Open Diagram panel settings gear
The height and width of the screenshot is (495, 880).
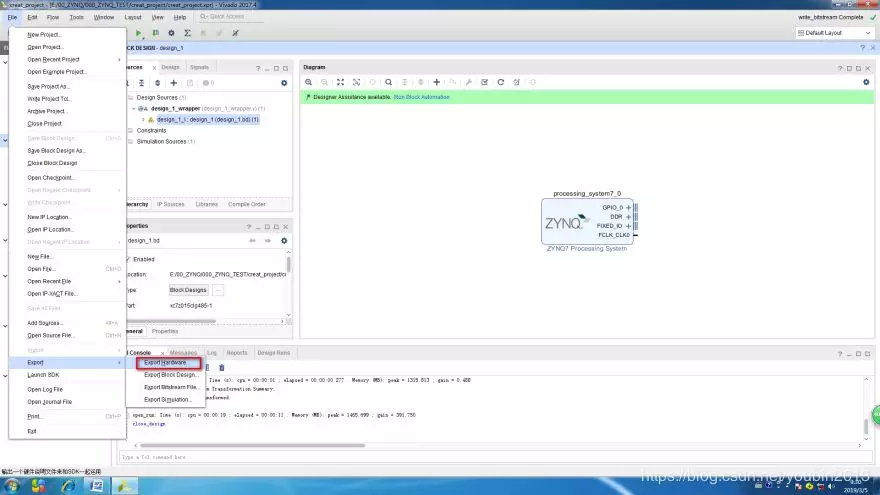click(866, 82)
